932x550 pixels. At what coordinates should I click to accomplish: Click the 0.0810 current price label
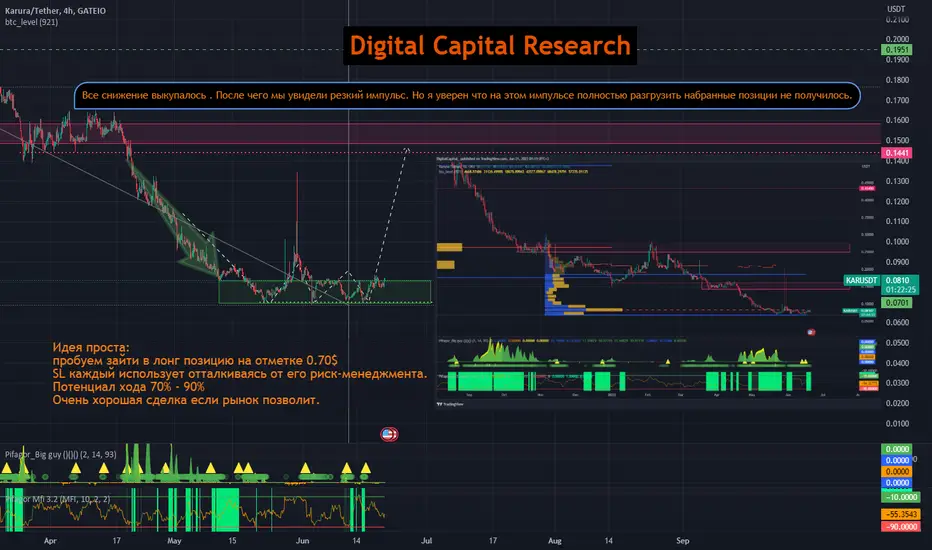pyautogui.click(x=898, y=280)
